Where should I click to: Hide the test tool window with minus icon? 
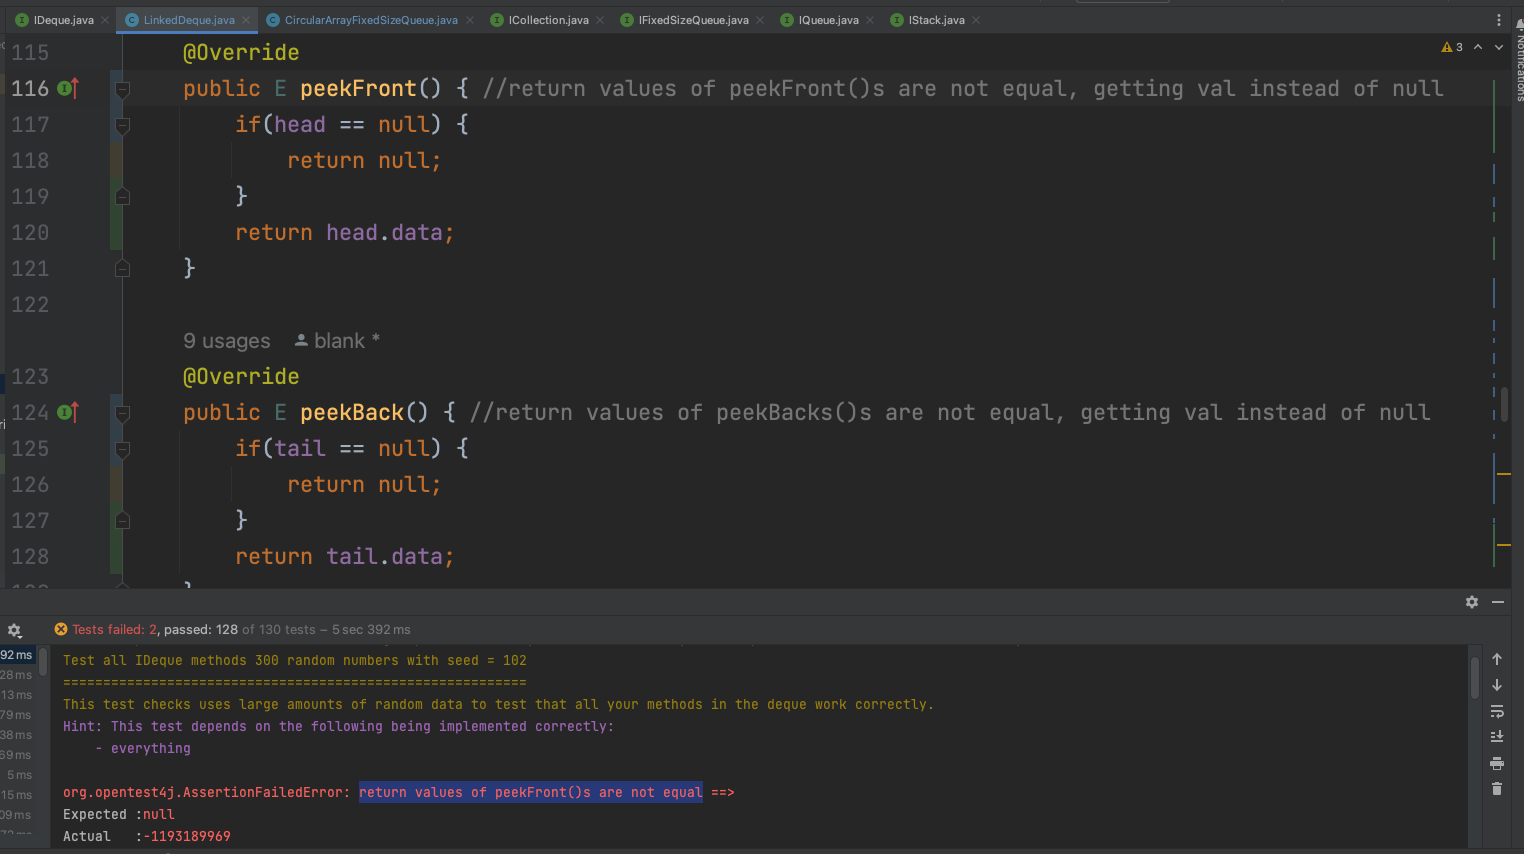(1498, 602)
